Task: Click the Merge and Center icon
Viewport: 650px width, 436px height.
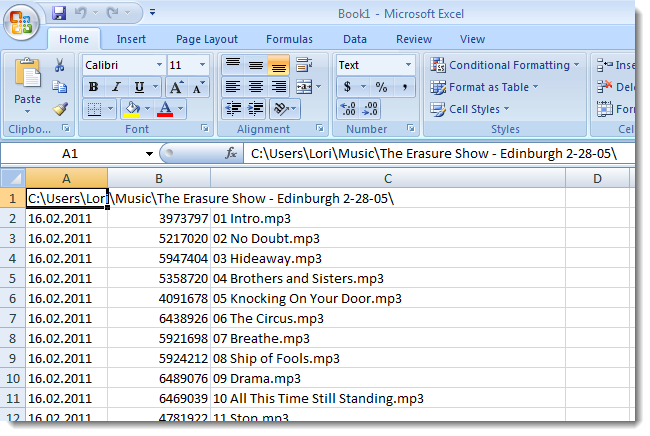Action: coord(304,87)
